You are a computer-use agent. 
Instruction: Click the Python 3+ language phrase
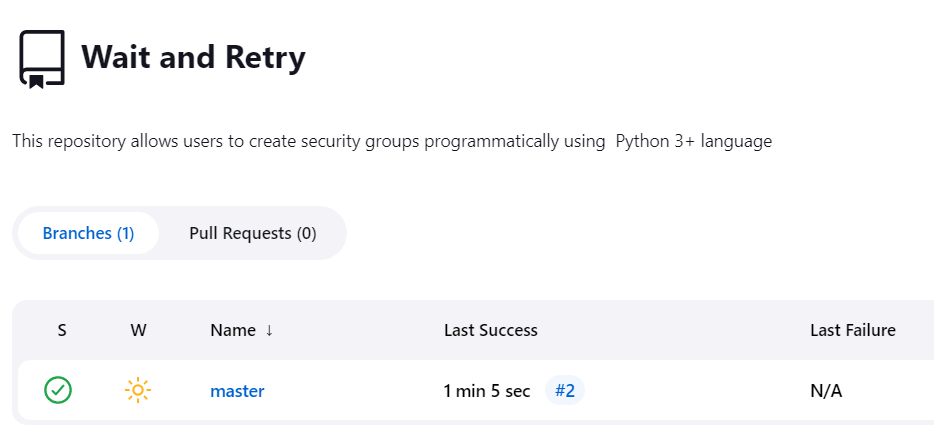(x=693, y=141)
